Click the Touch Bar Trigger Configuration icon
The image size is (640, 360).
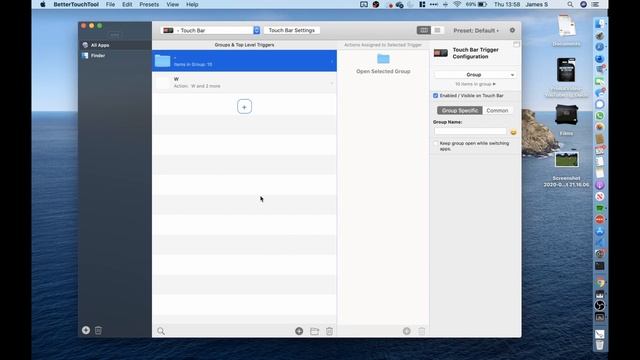coord(441,53)
